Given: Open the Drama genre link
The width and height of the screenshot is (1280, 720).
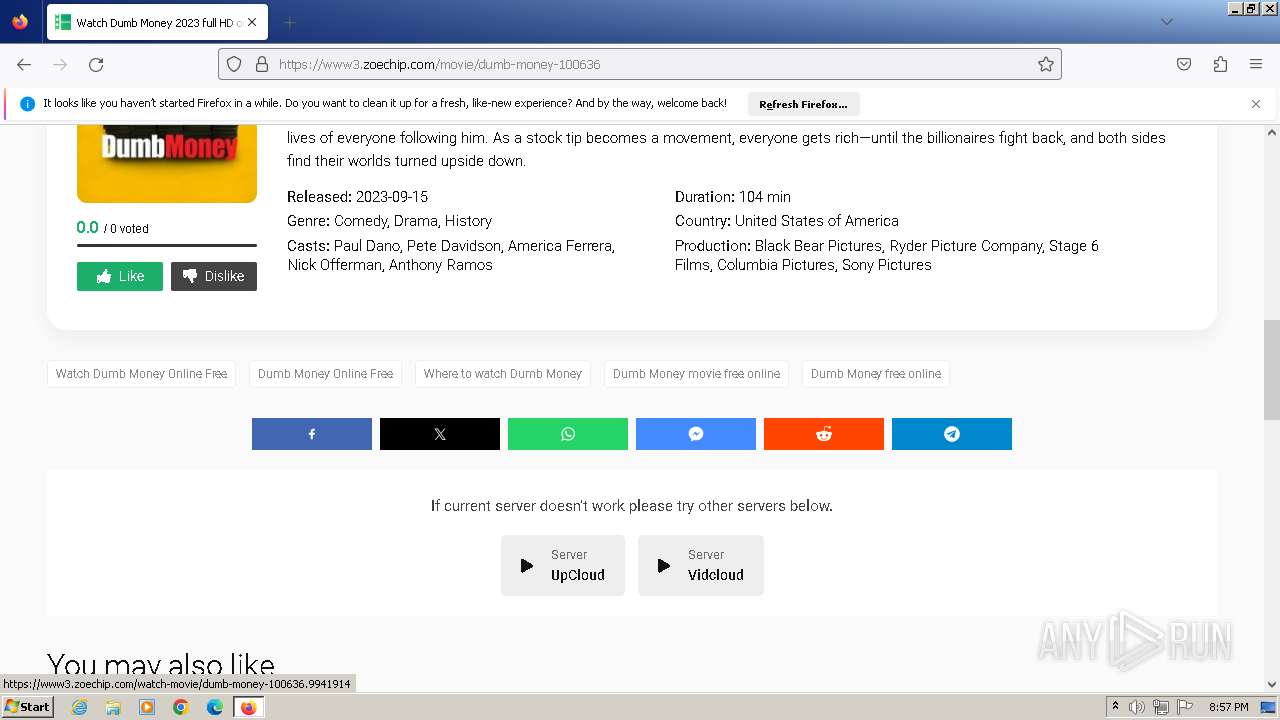Looking at the screenshot, I should click(415, 221).
